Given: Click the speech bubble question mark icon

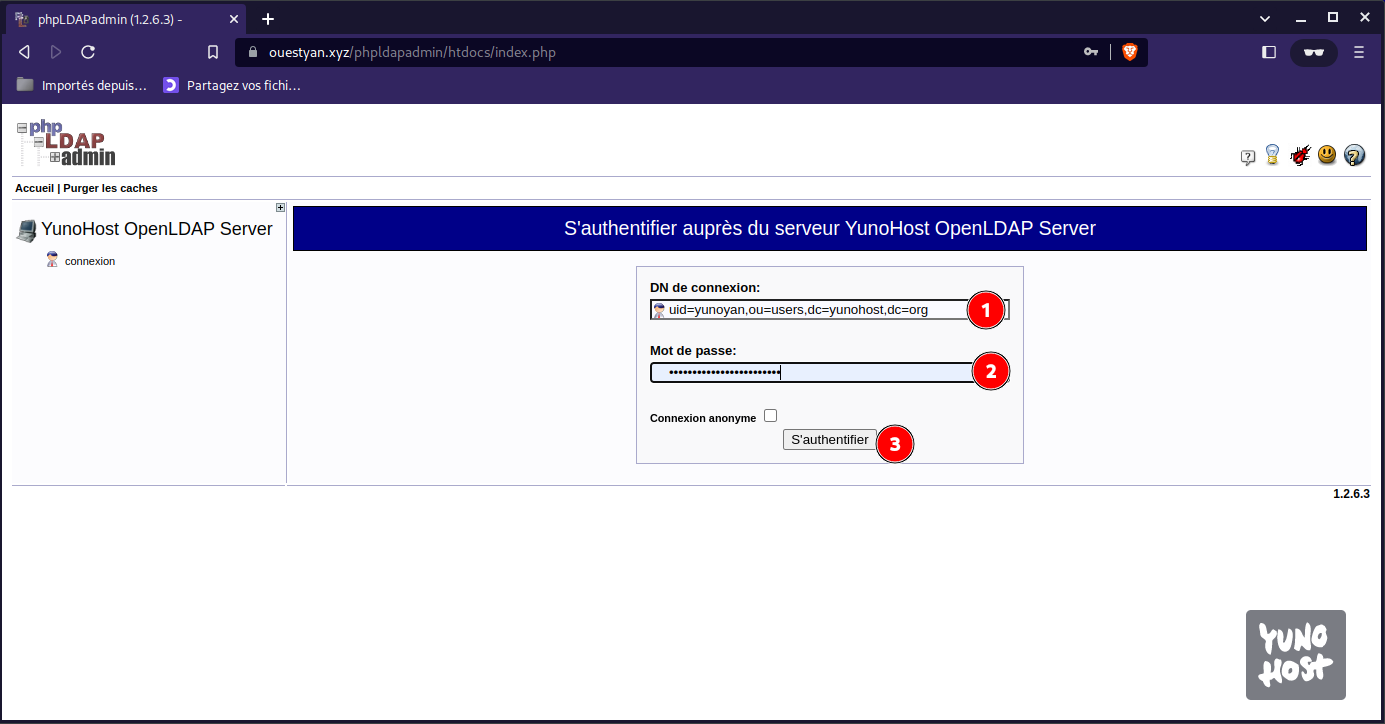Looking at the screenshot, I should tap(1248, 157).
